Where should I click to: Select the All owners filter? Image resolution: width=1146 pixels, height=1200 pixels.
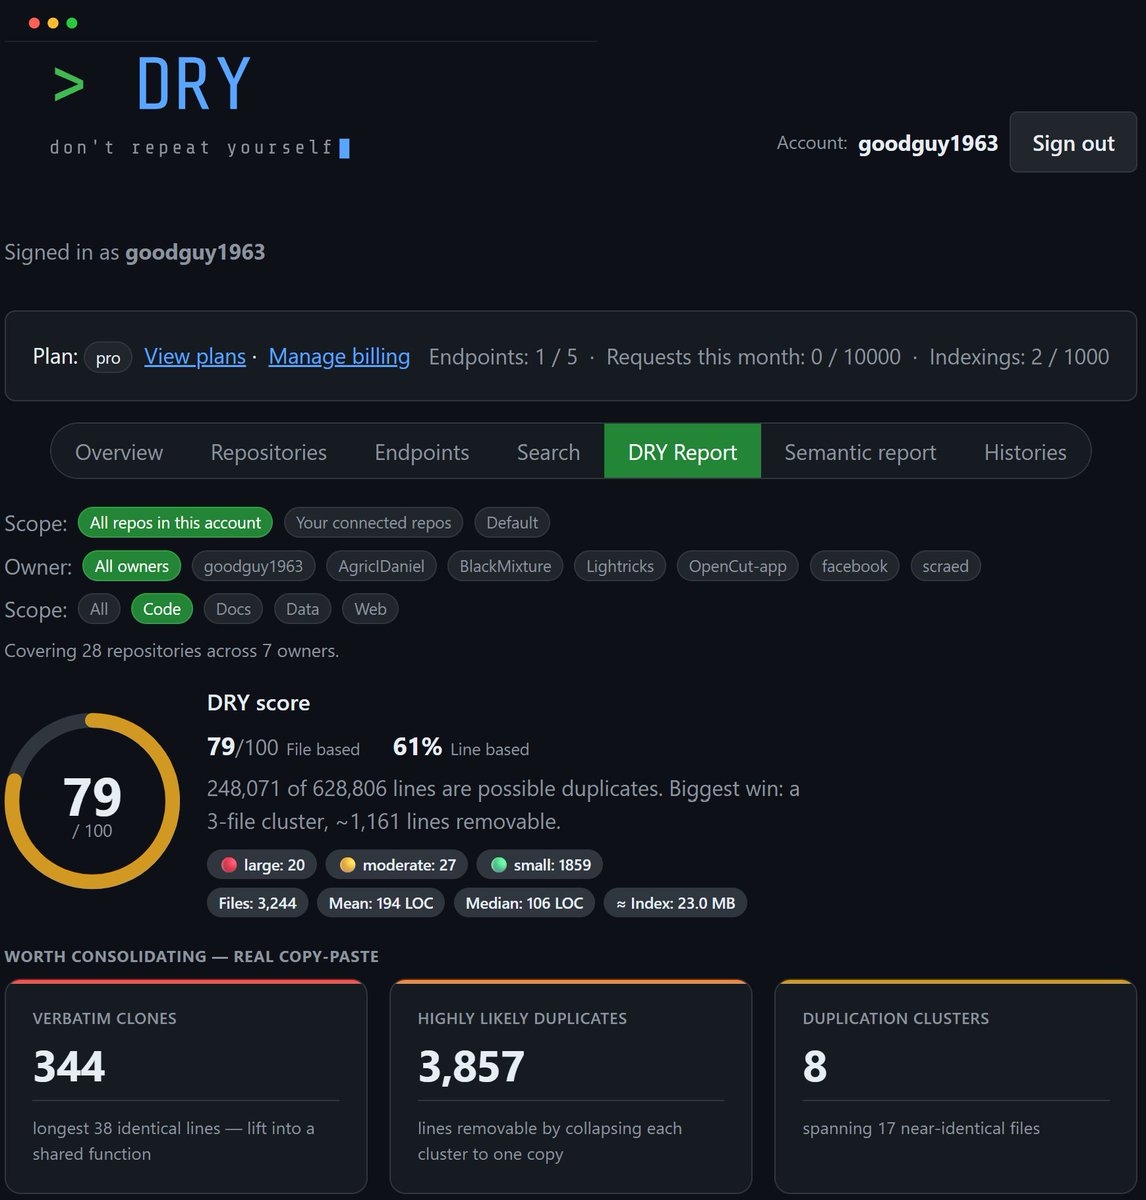132,566
